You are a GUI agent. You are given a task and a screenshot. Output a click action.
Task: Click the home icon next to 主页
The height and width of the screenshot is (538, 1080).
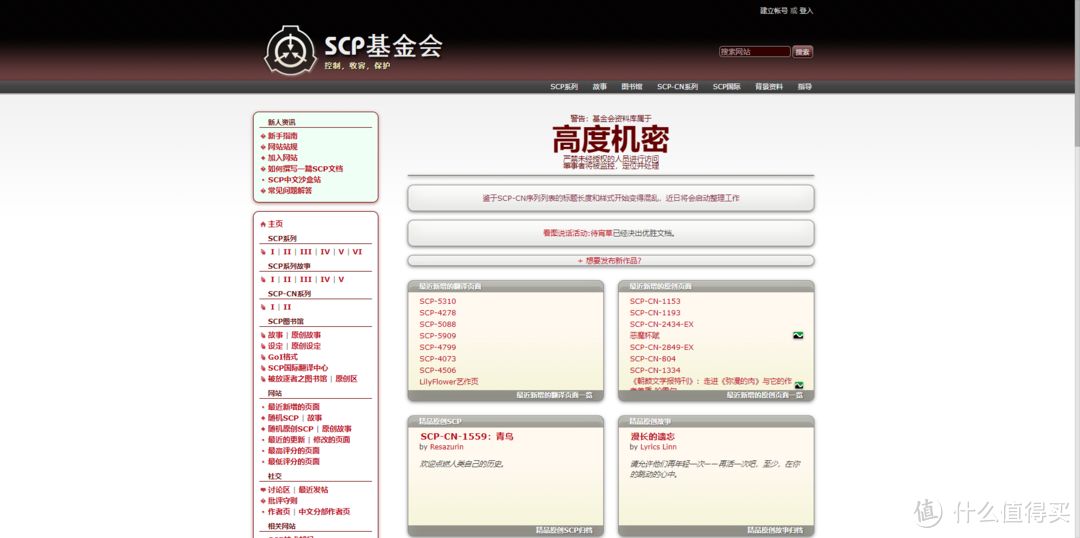tap(263, 224)
